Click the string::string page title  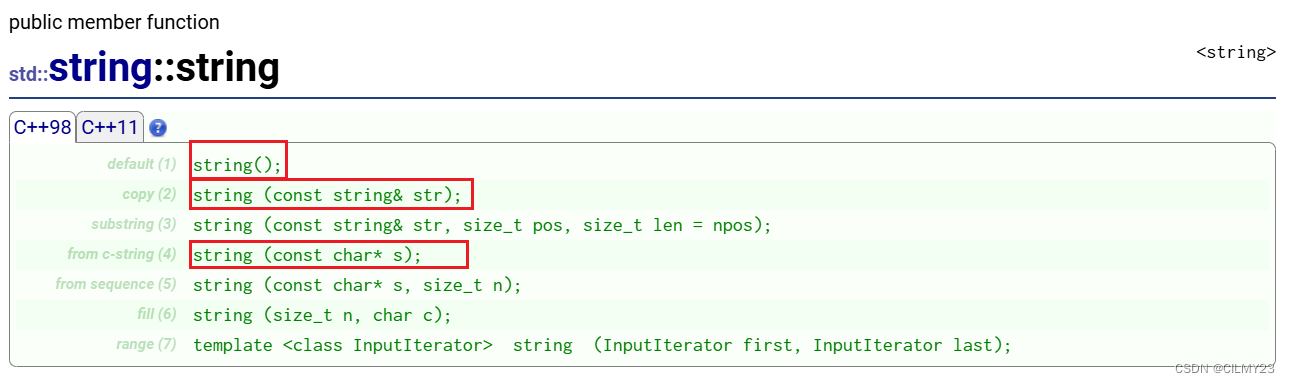click(x=164, y=68)
